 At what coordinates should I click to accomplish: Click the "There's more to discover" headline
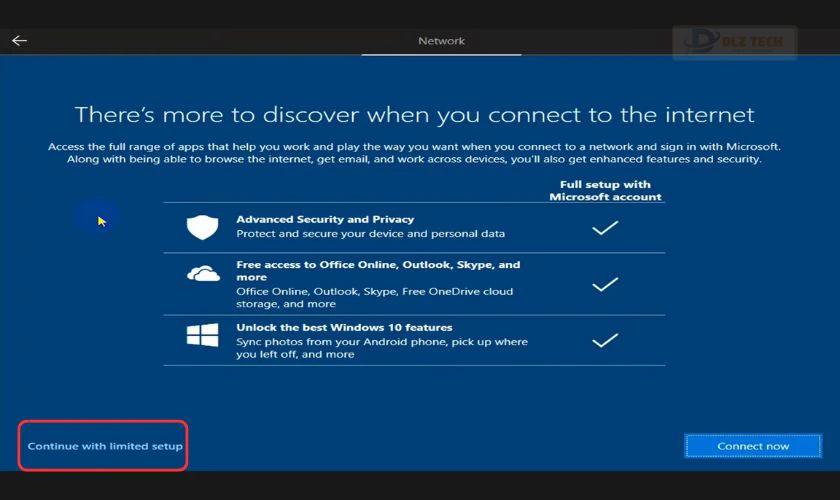tap(415, 115)
